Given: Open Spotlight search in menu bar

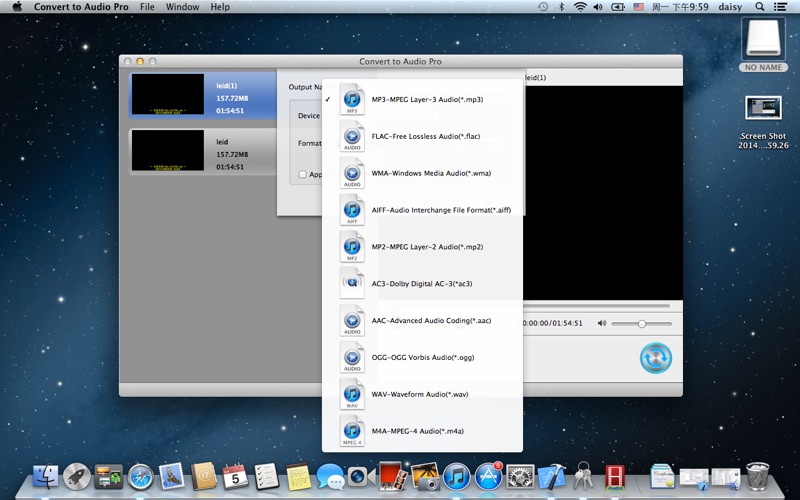Looking at the screenshot, I should [760, 7].
